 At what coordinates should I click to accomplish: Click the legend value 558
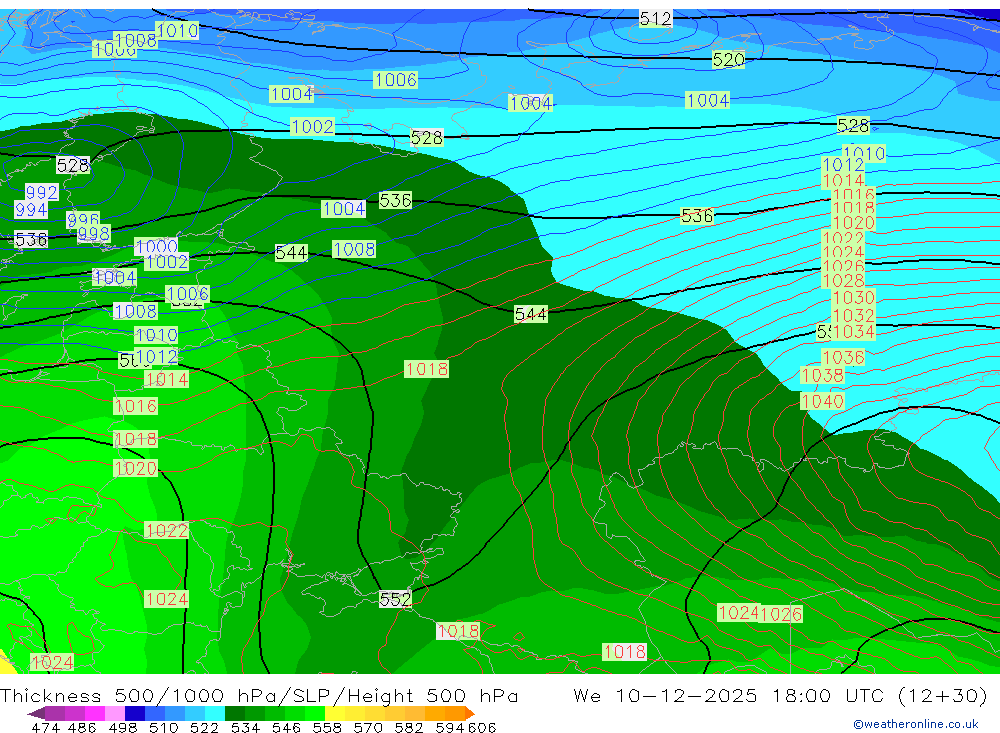tap(327, 727)
